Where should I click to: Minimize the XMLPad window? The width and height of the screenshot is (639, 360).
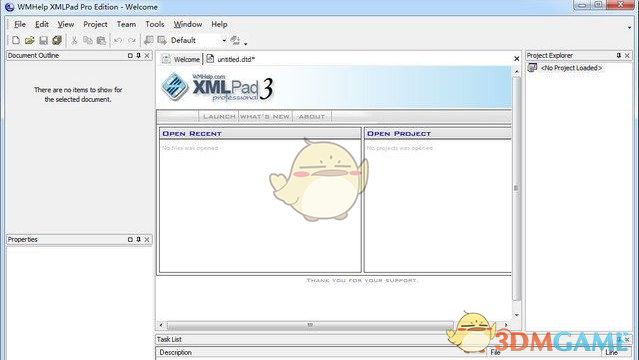(x=582, y=5)
